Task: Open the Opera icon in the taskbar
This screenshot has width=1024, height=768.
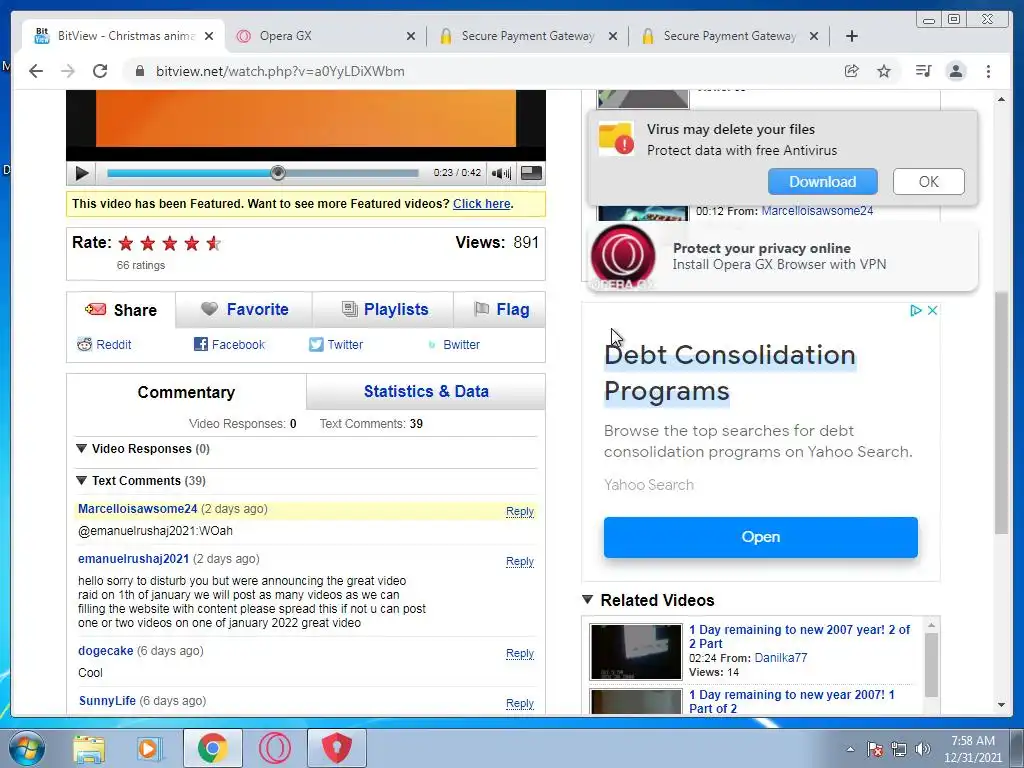Action: [x=274, y=748]
